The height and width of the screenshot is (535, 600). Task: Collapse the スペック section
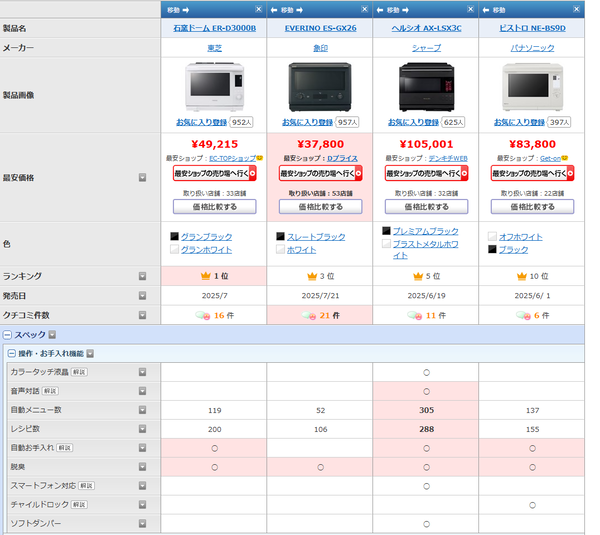click(7, 335)
